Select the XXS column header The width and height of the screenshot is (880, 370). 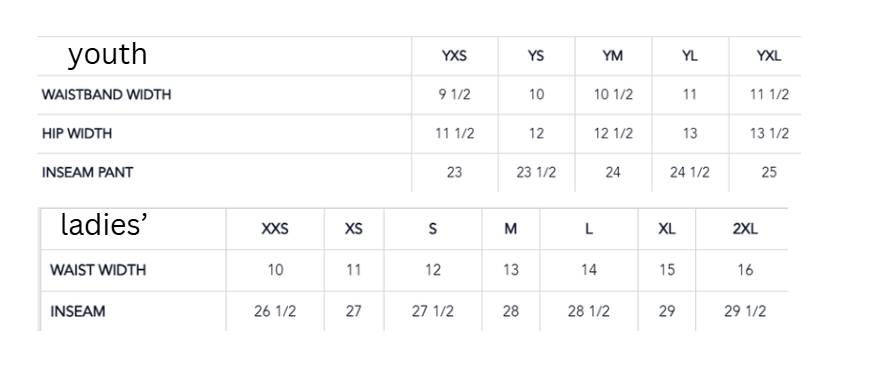pyautogui.click(x=275, y=229)
